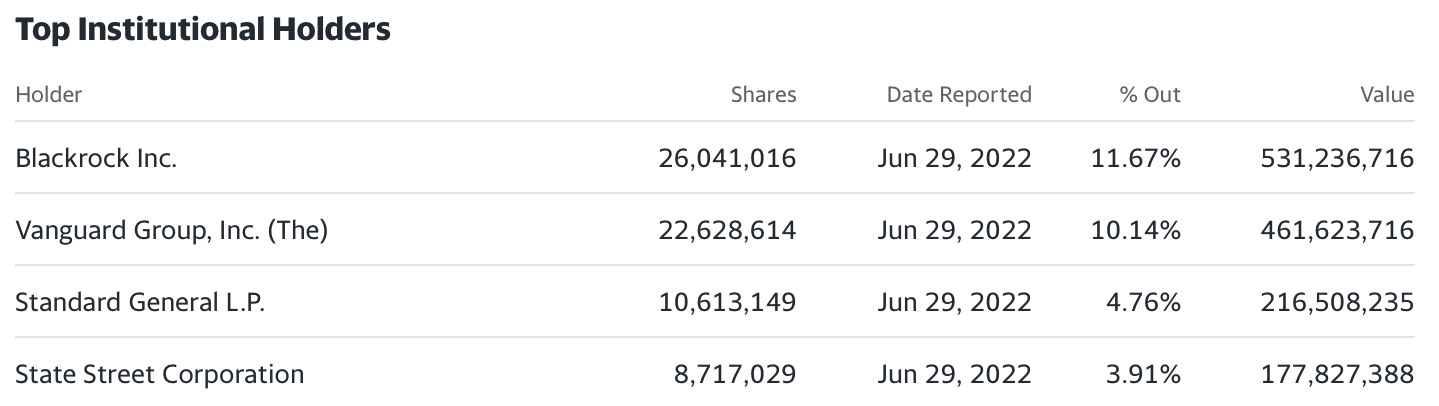Select the Standard General L.P. row
This screenshot has height=406, width=1439.
pos(715,302)
